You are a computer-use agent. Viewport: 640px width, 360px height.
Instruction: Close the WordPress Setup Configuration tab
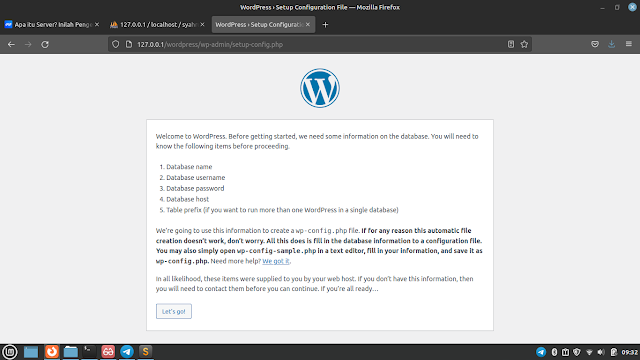click(x=308, y=24)
